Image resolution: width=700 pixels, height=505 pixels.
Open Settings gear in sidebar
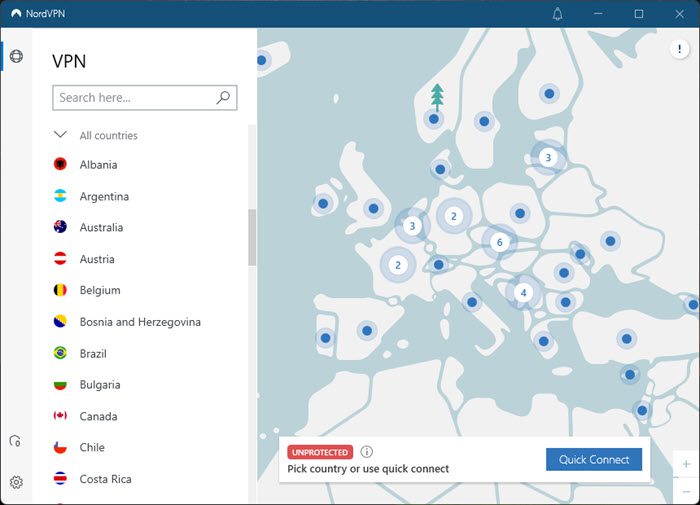[17, 482]
